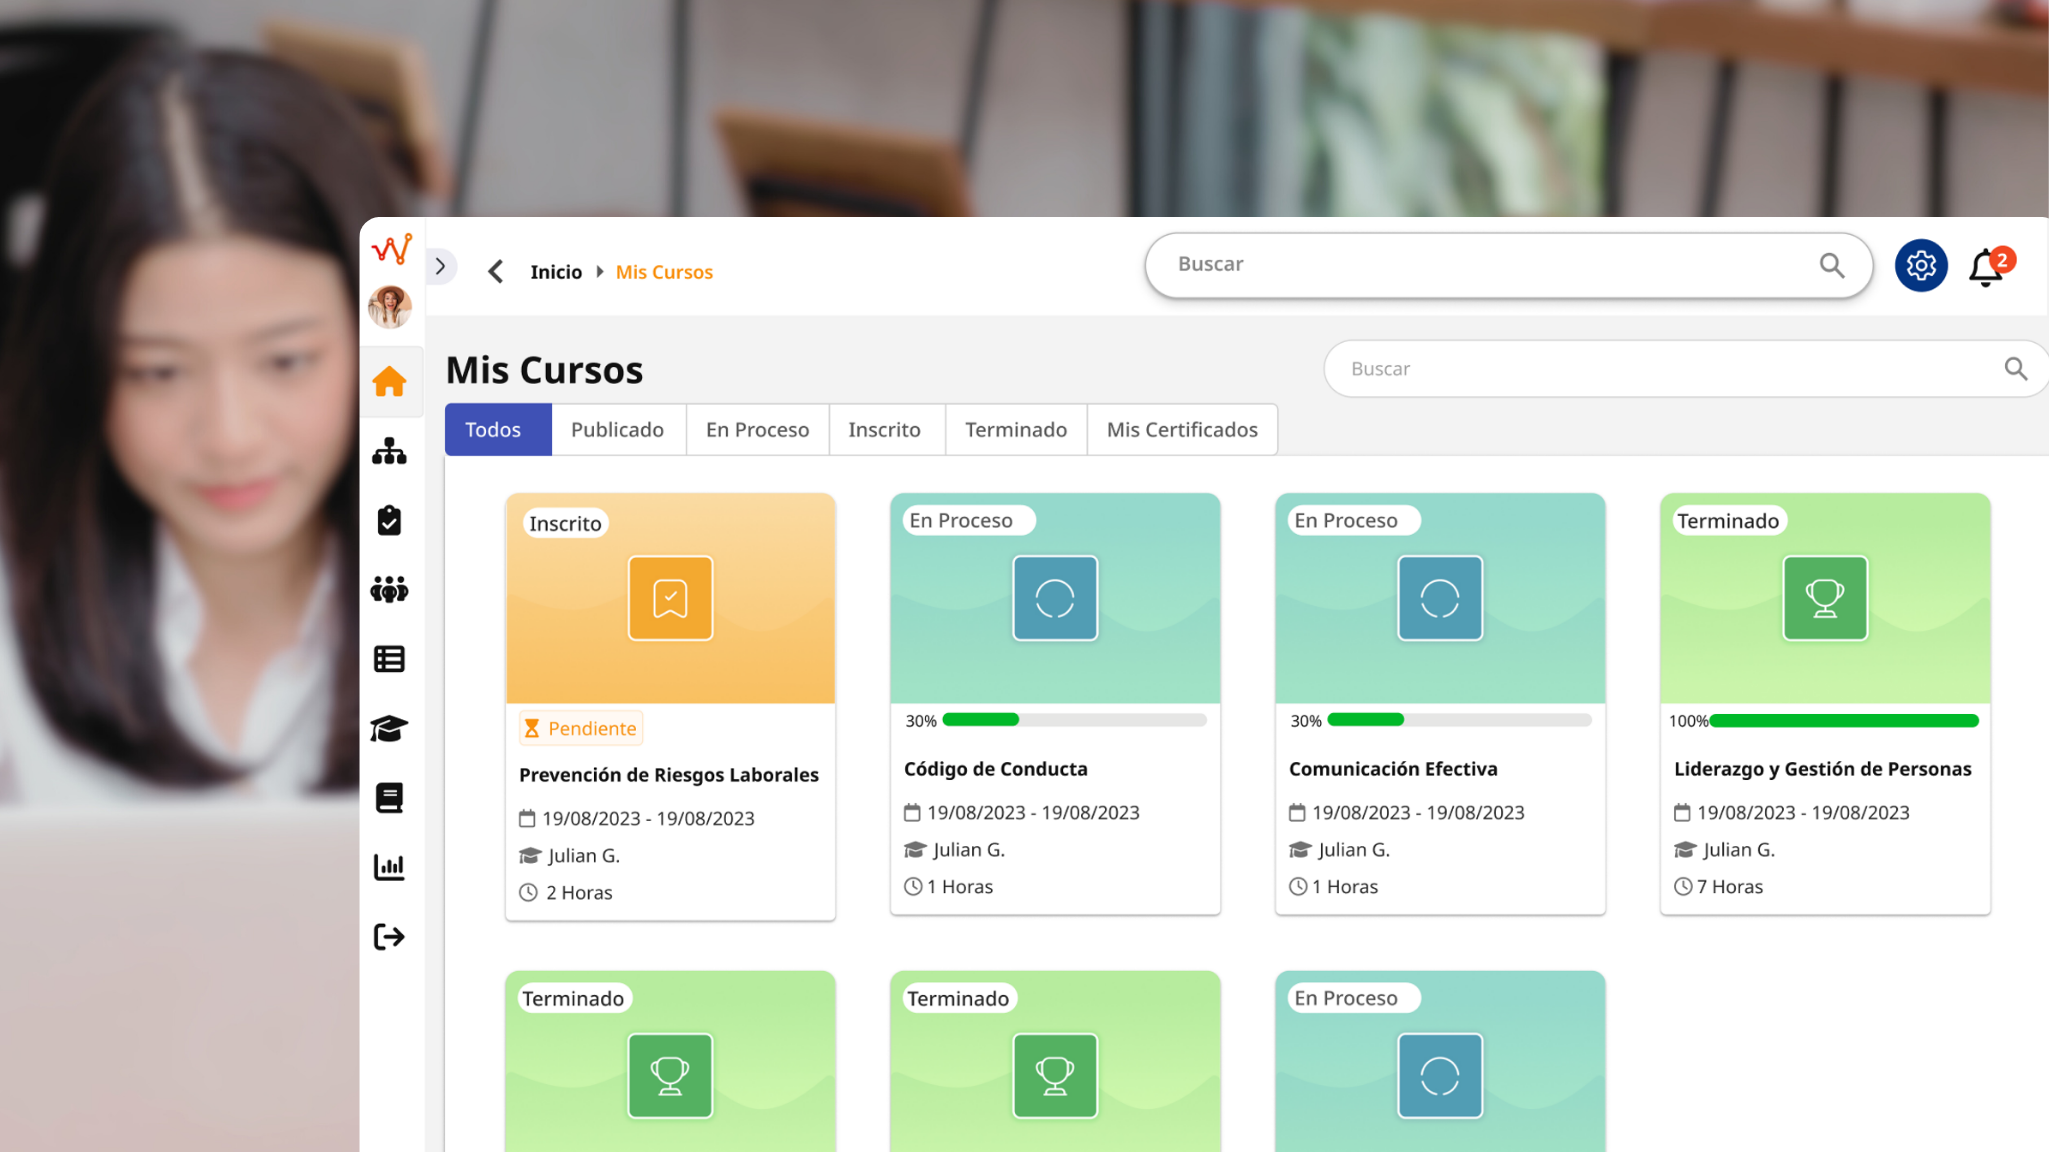Viewport: 2049px width, 1152px height.
Task: Click the Inicio breadcrumb link
Action: [555, 272]
